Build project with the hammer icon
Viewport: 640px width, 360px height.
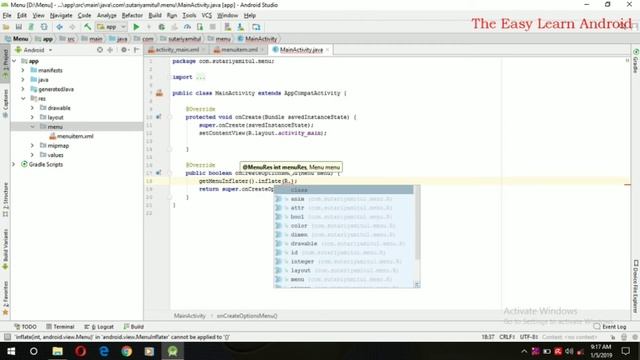87,27
